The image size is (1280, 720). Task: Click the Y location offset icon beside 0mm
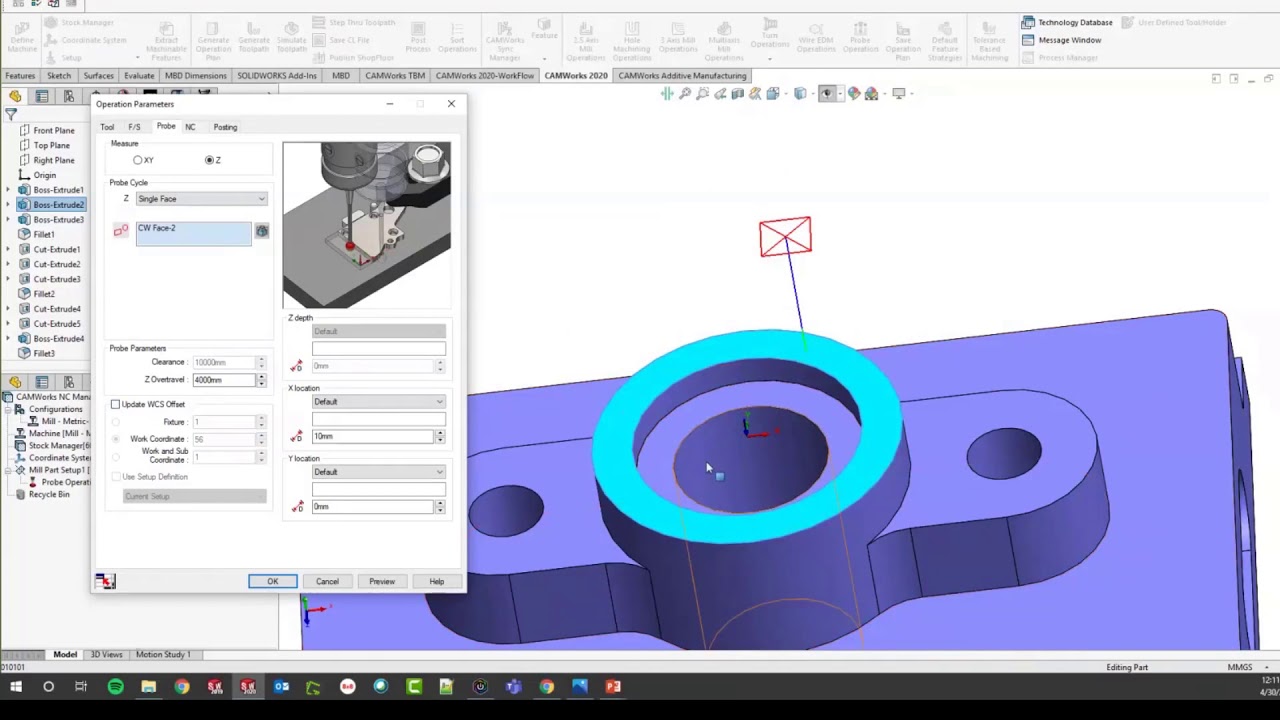pos(296,507)
